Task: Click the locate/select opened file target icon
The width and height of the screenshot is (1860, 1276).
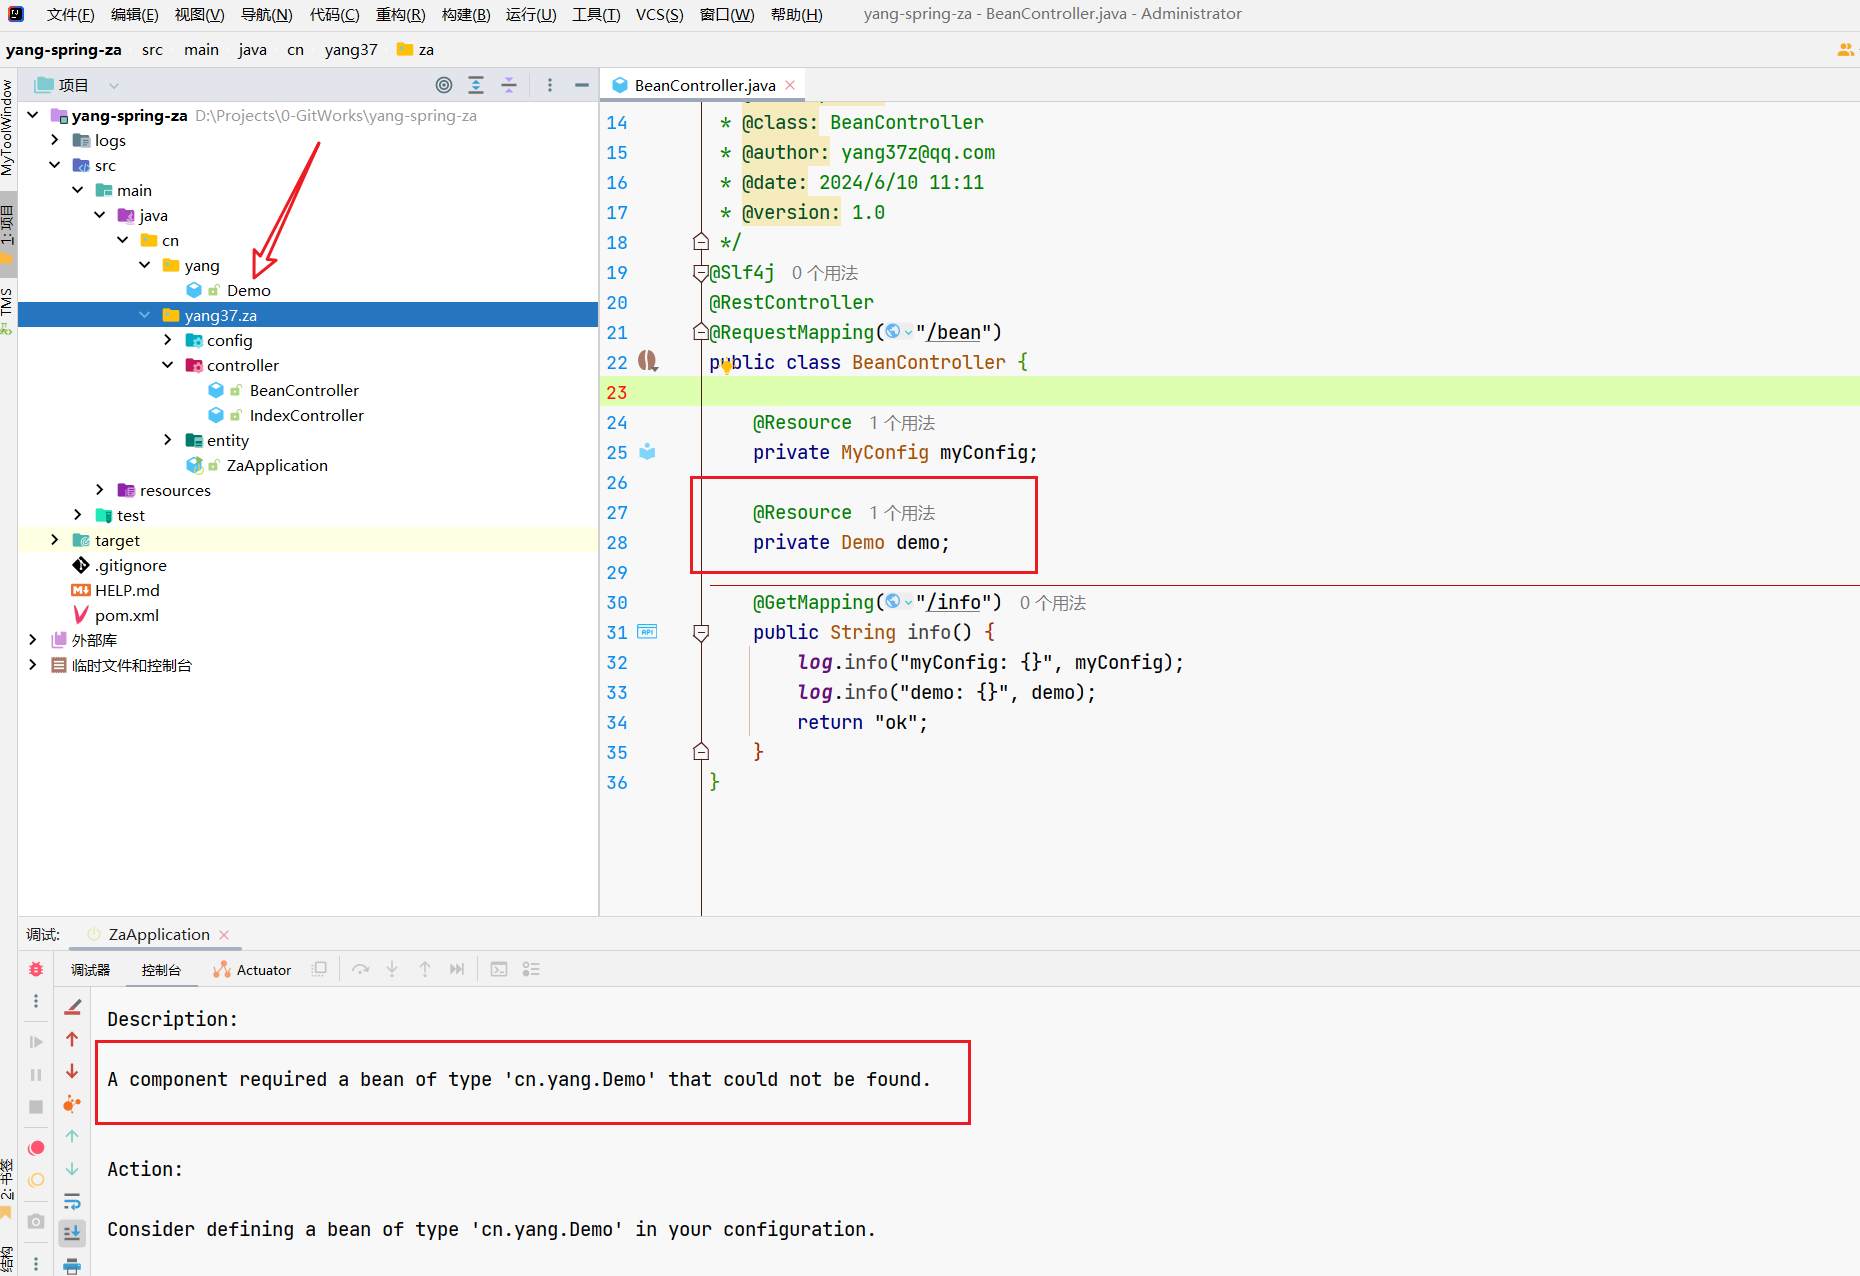Action: (x=444, y=85)
